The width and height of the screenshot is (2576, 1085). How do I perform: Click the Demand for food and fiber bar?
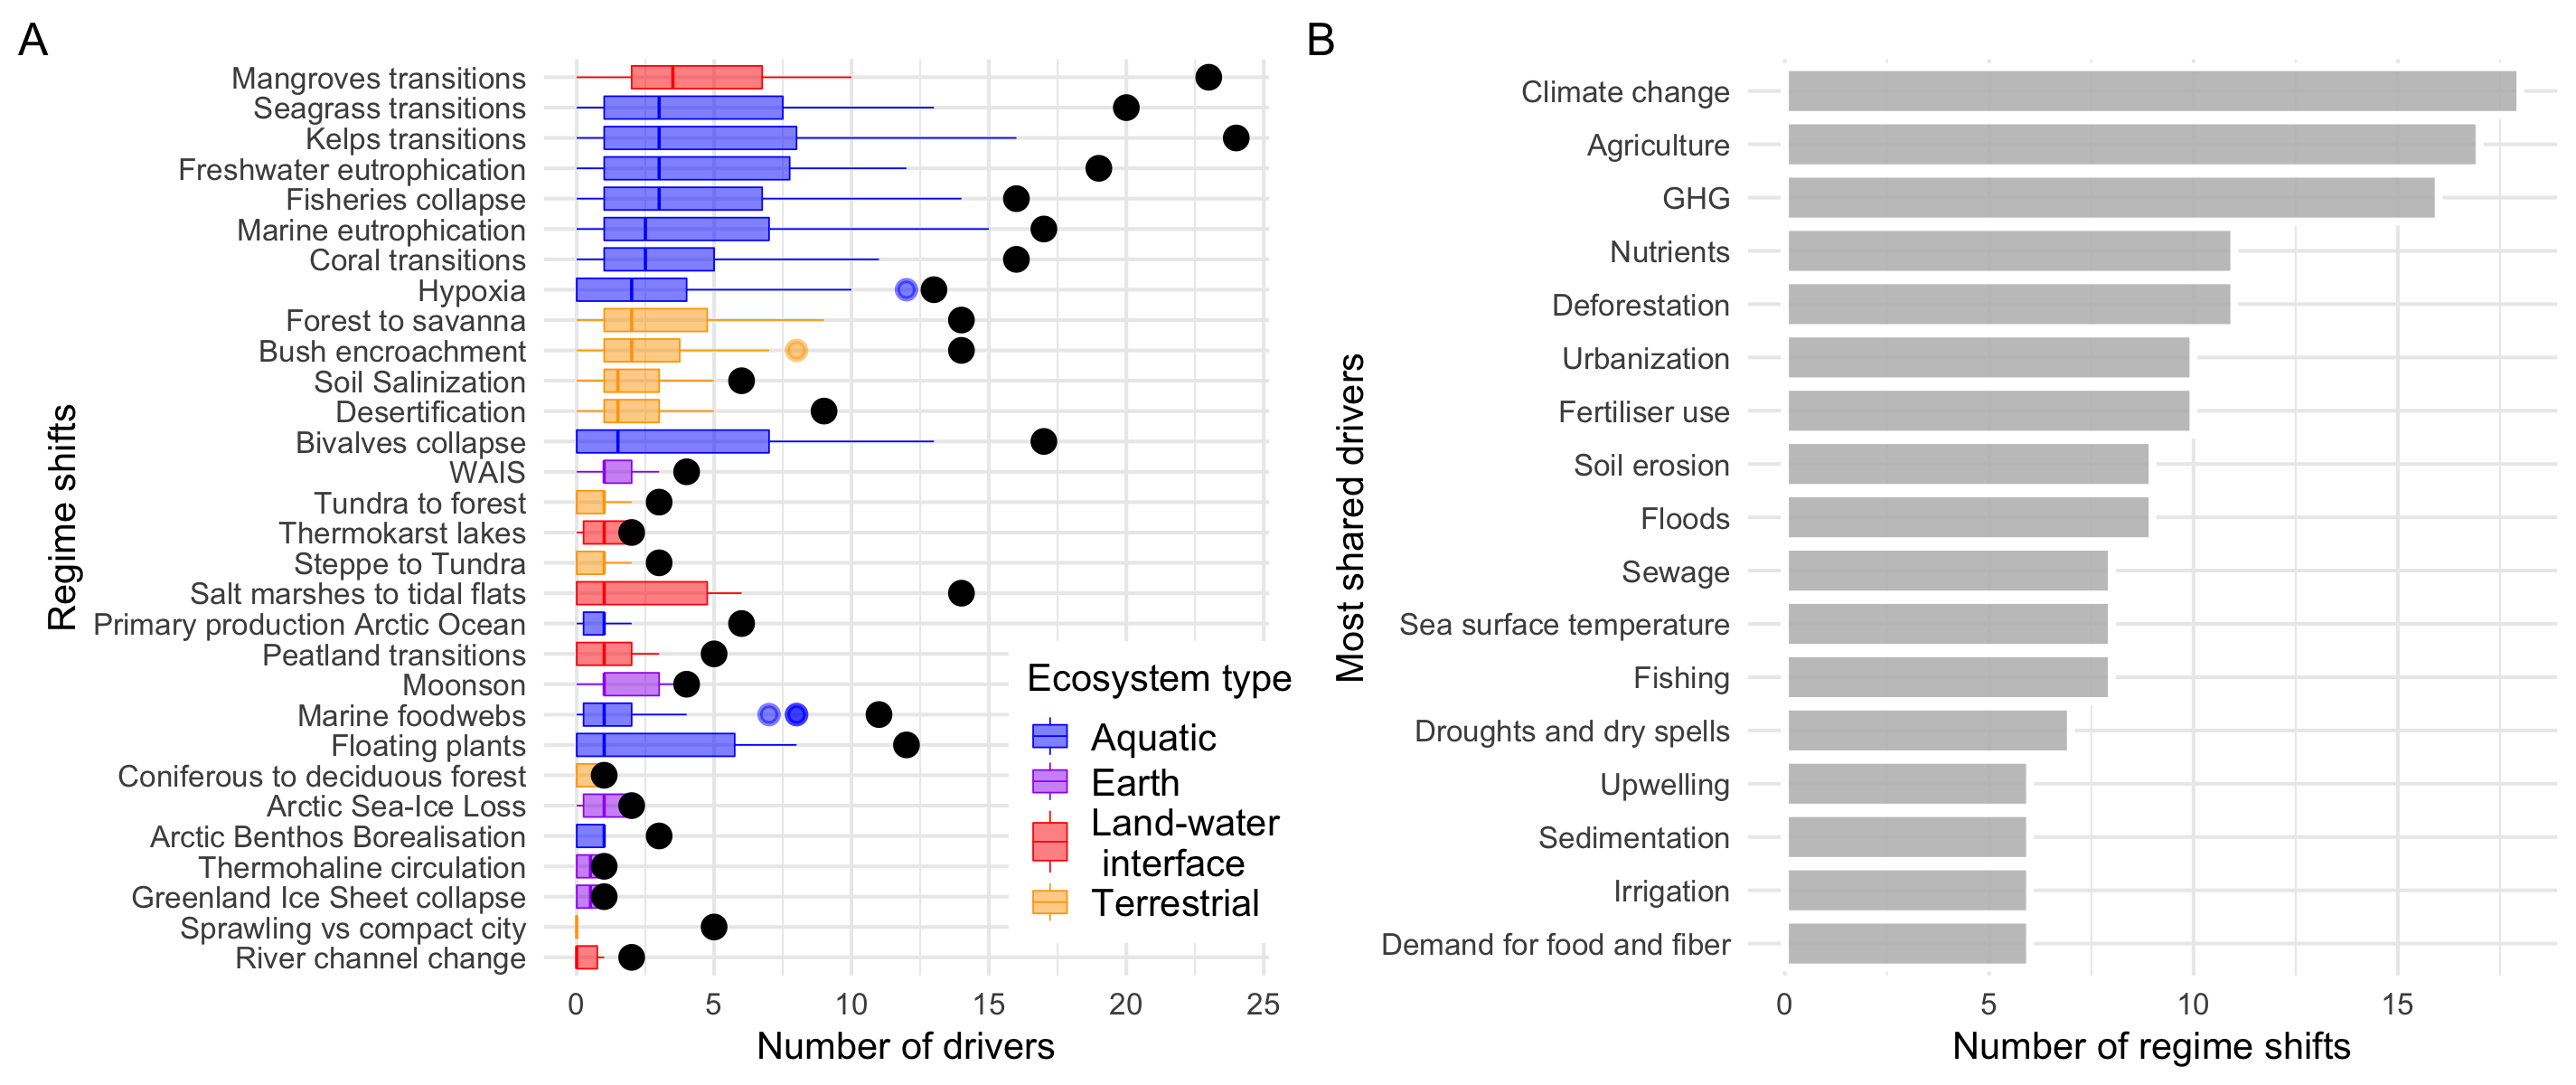[1906, 943]
